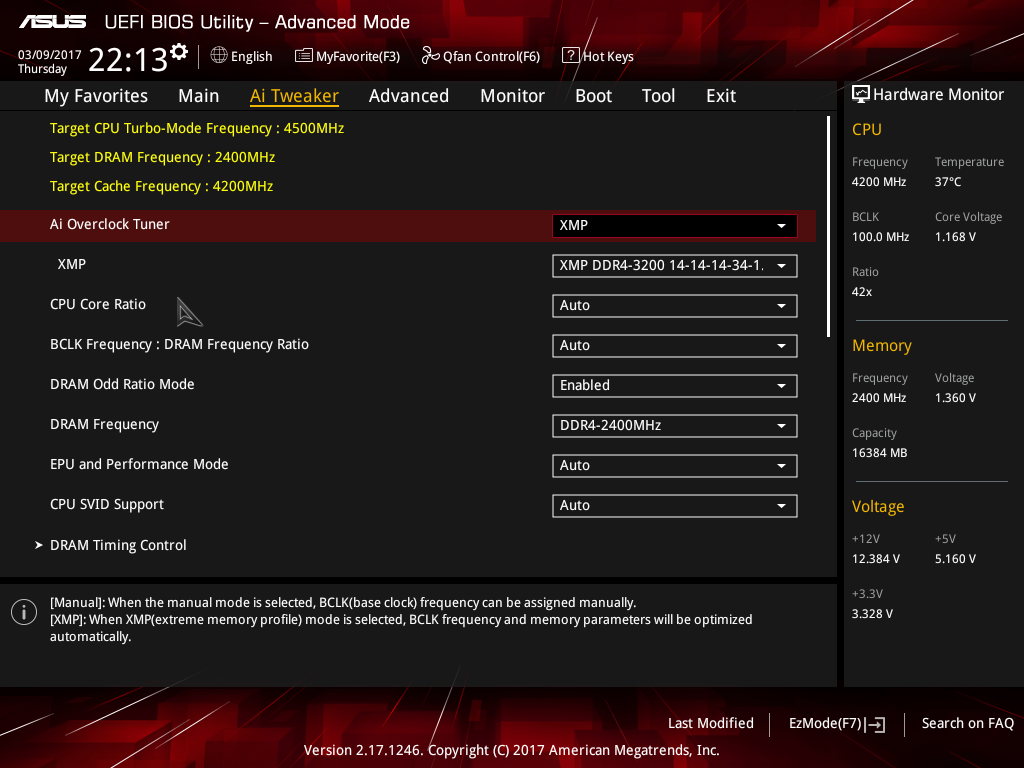This screenshot has height=768, width=1024.
Task: Show the Hot Keys list
Action: (598, 56)
